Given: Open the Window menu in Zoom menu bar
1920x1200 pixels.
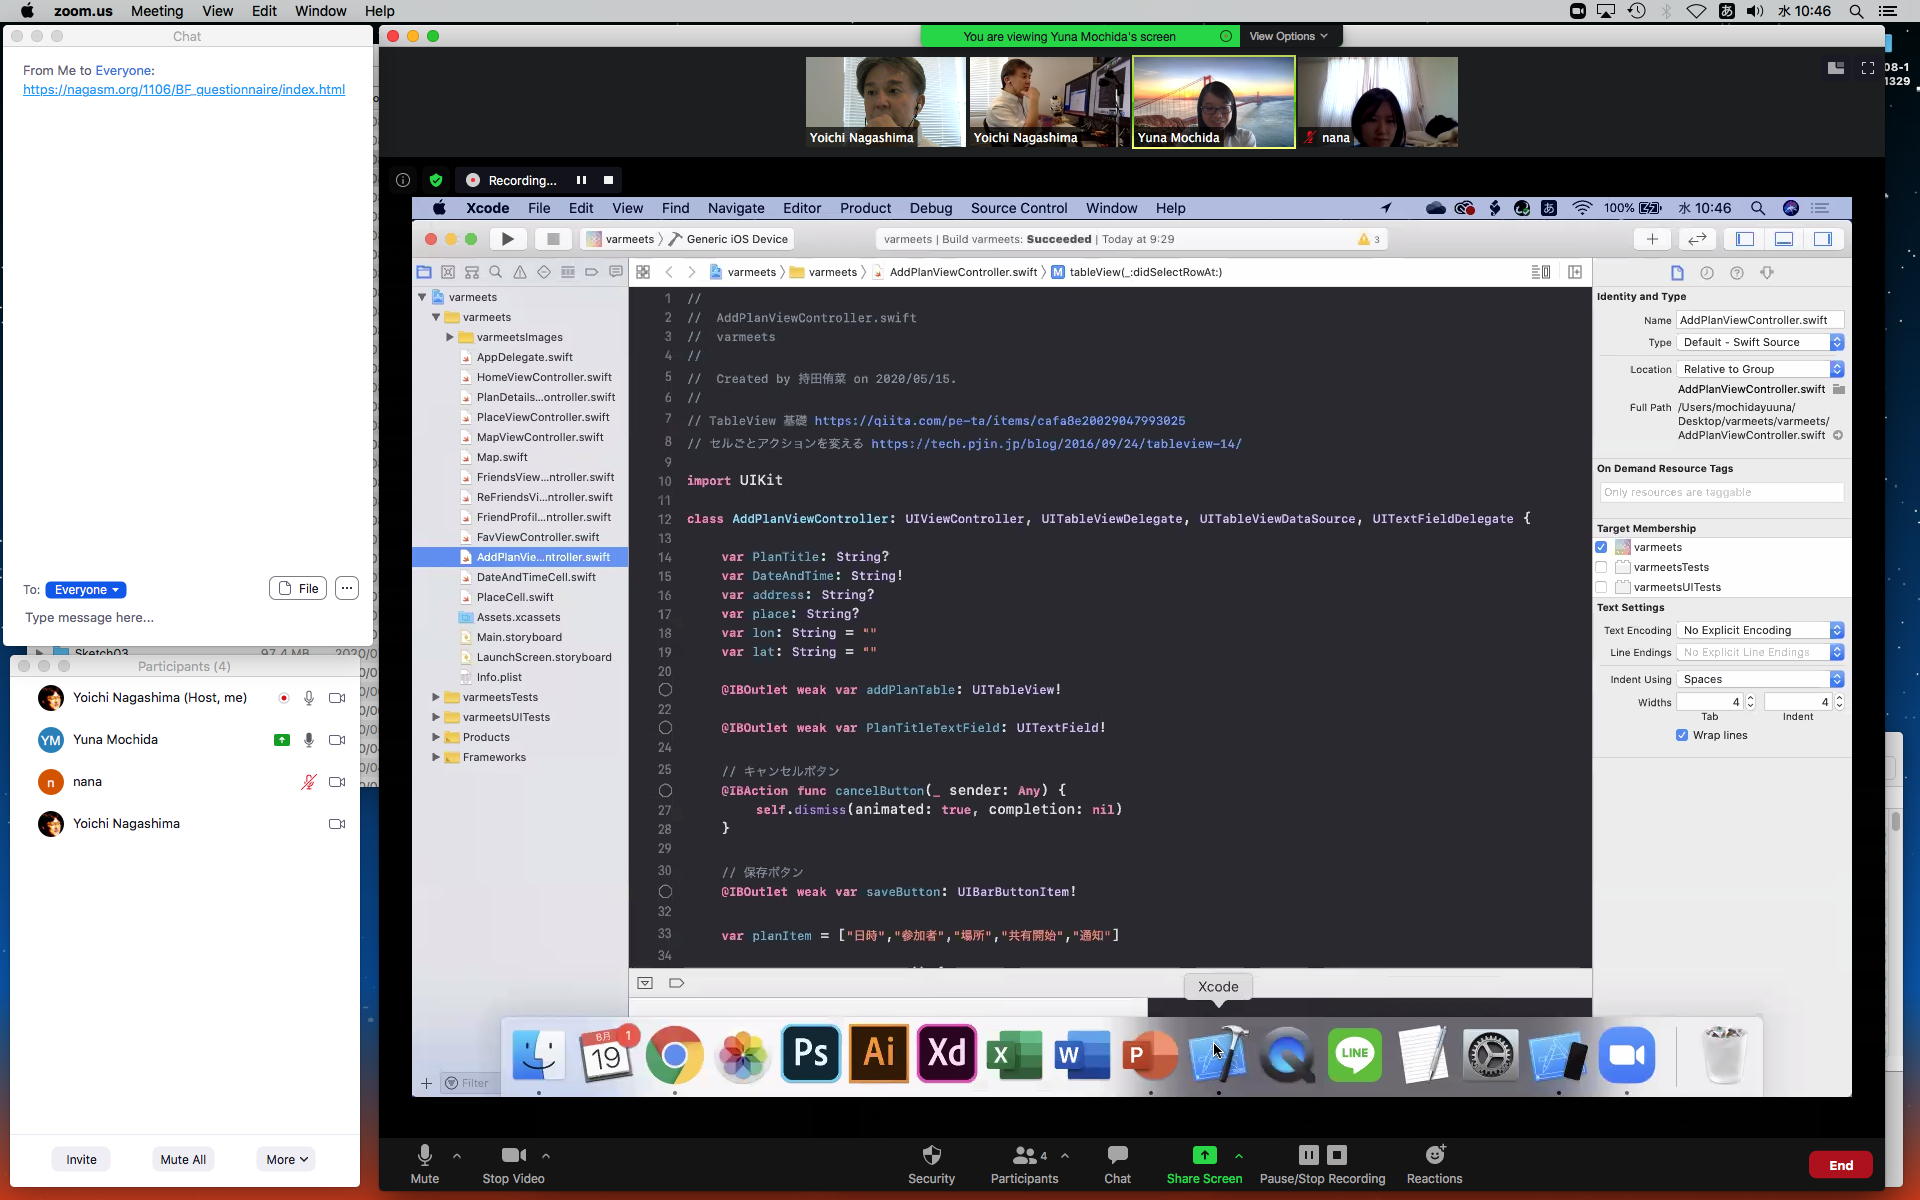Looking at the screenshot, I should [x=320, y=11].
